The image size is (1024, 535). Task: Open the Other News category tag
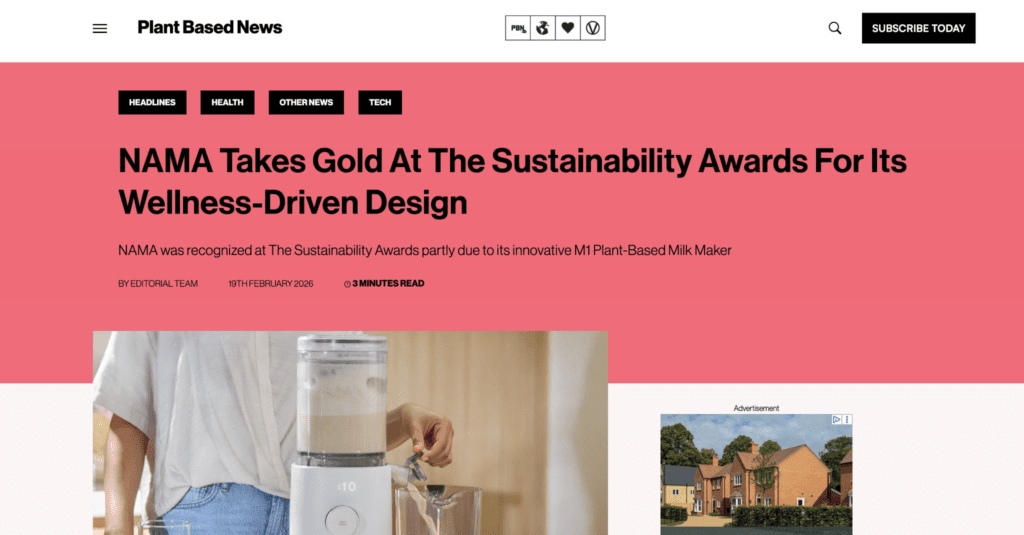(306, 102)
